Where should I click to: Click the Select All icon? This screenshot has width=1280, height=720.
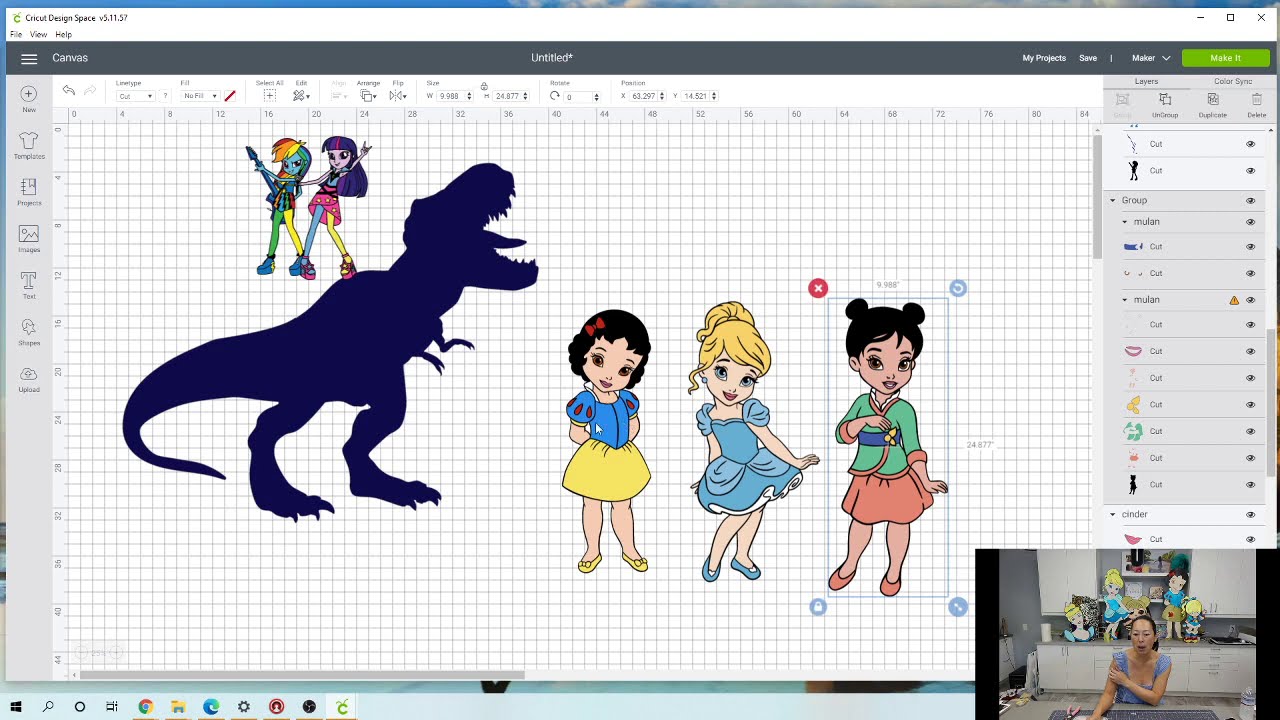pyautogui.click(x=269, y=96)
